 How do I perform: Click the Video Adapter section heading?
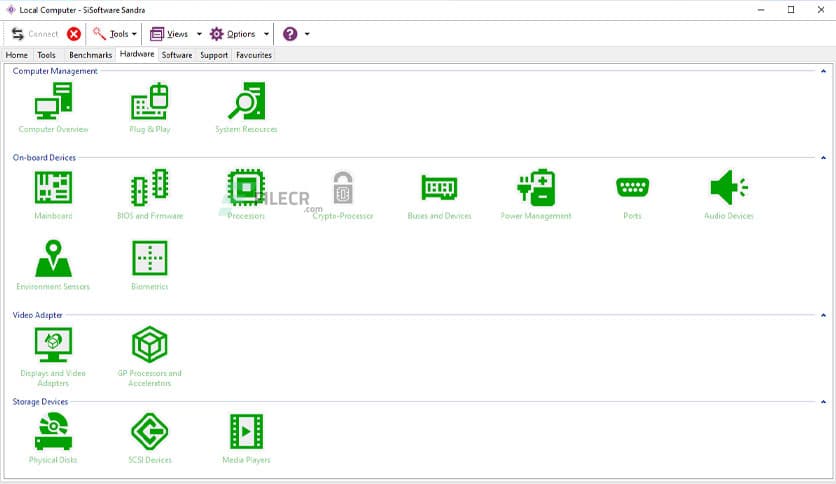coord(37,315)
